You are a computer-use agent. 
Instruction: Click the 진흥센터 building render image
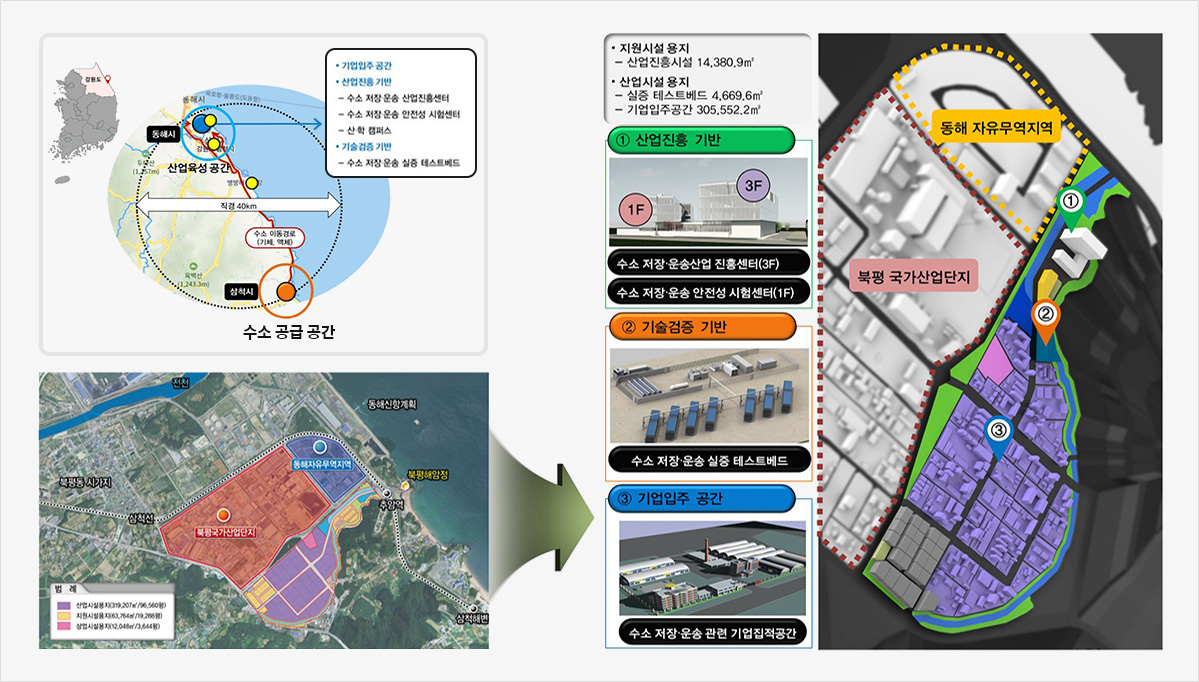(708, 203)
